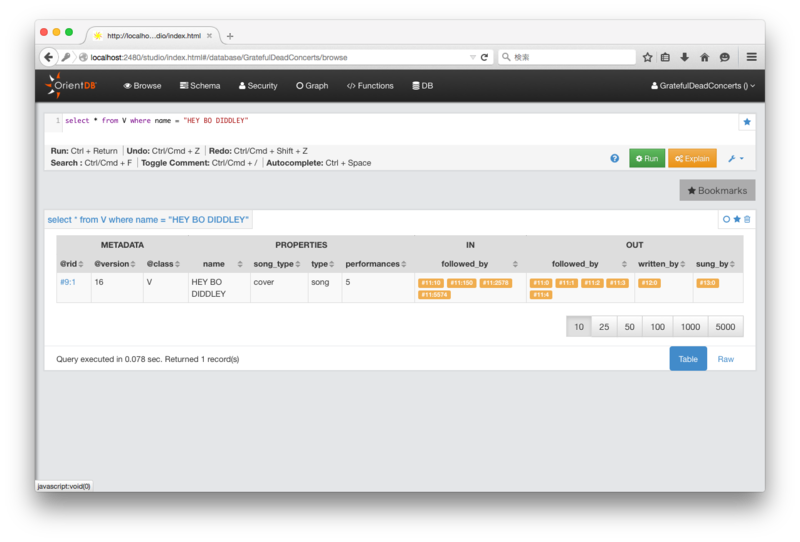Reload the page in the browser
Image resolution: width=800 pixels, height=542 pixels.
484,57
